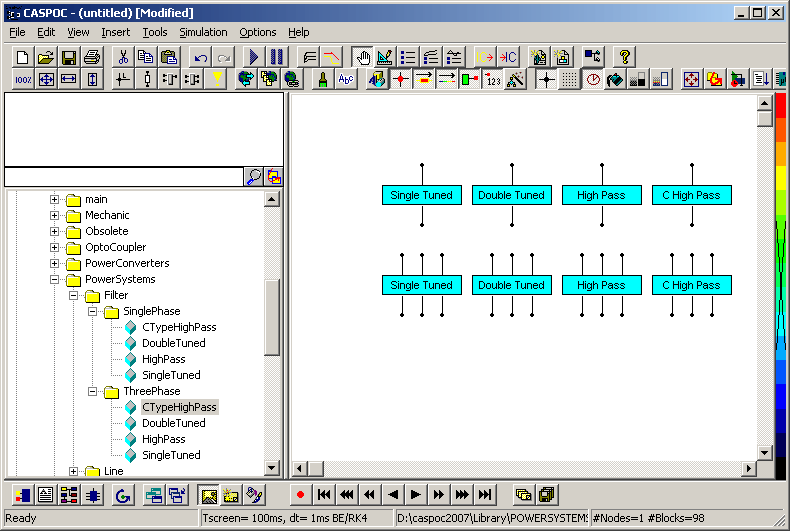Open the Help menu
This screenshot has height=531, width=790.
tap(298, 32)
